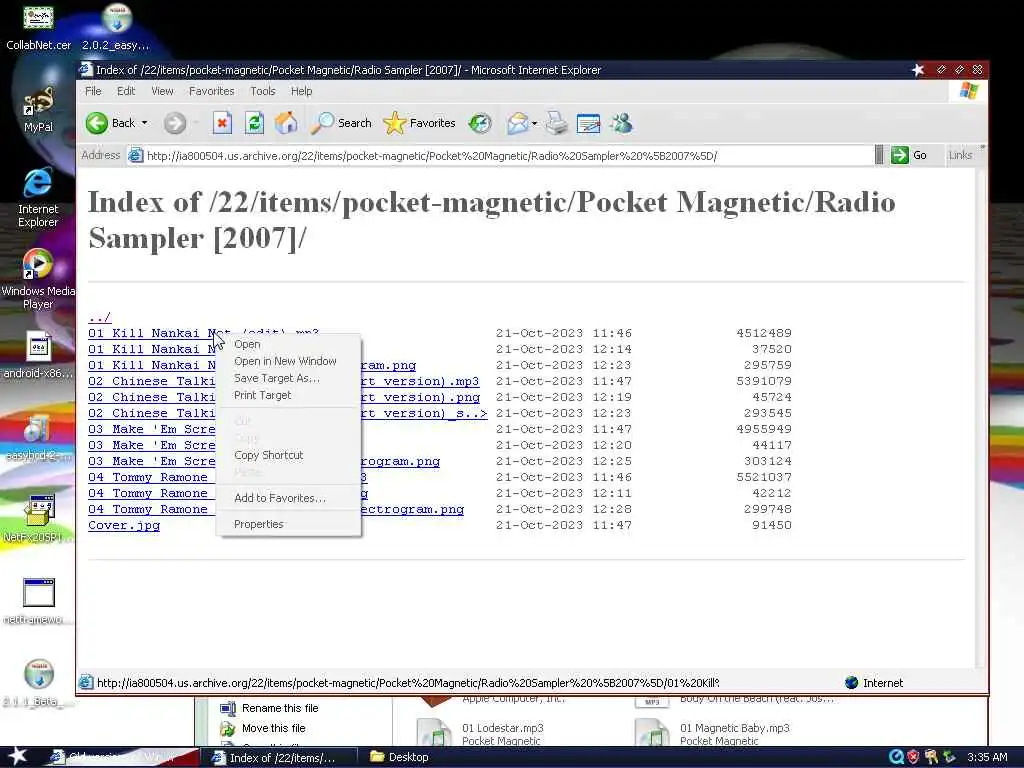
Task: Open the 02 Chinese Talki link sized 5391079
Action: point(152,381)
